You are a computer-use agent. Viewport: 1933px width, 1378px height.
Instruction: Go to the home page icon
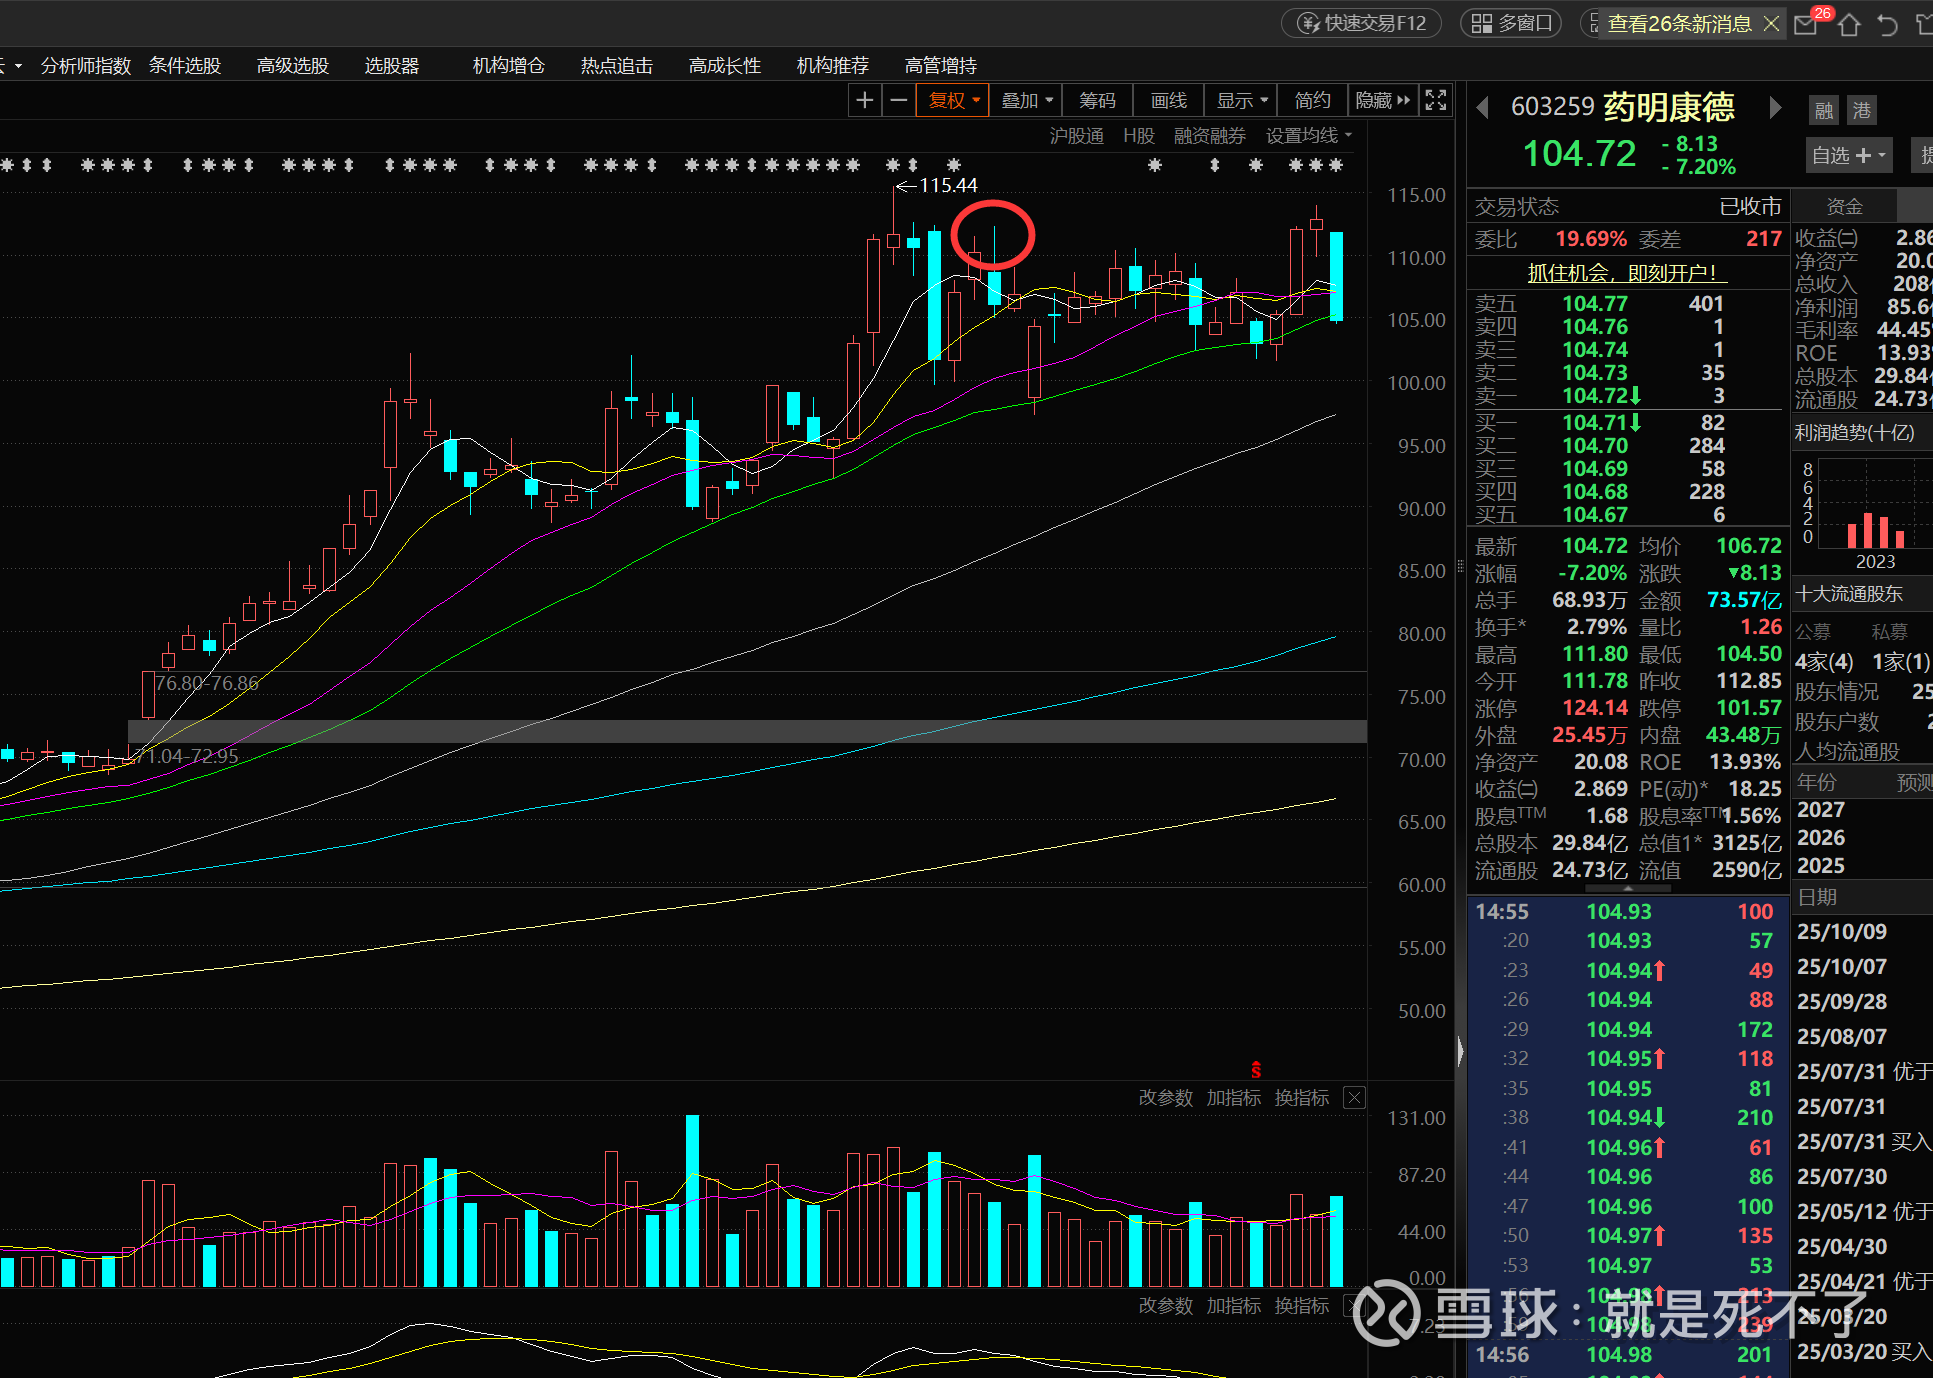tap(1849, 24)
